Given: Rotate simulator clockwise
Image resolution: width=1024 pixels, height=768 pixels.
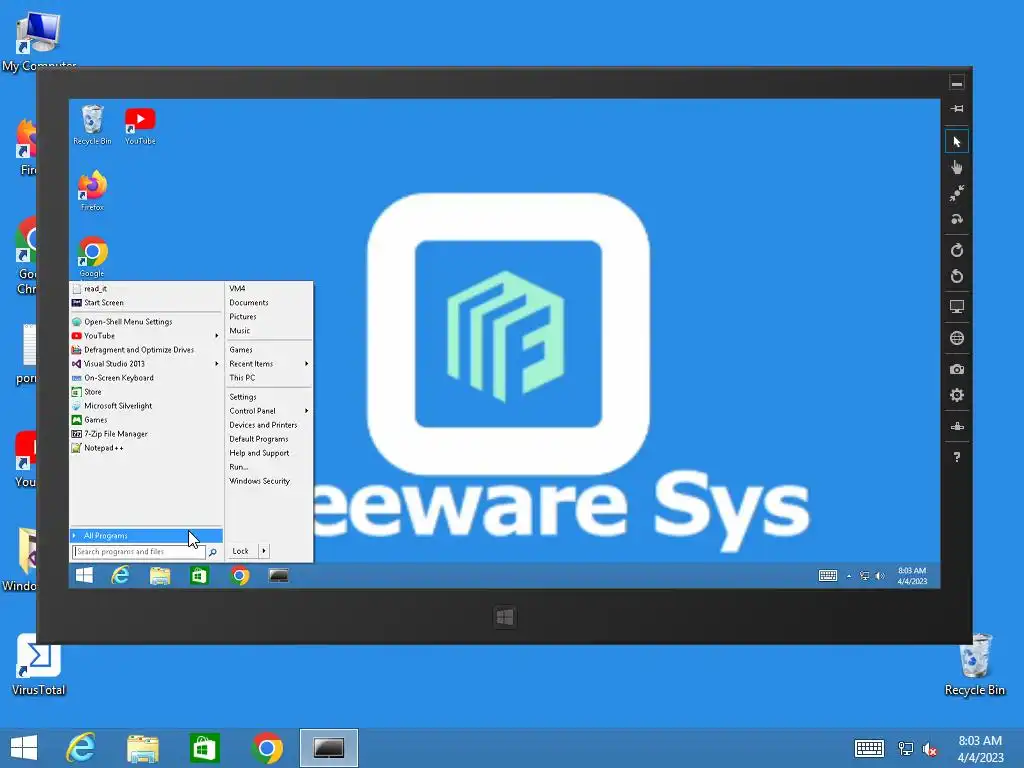Looking at the screenshot, I should tap(957, 250).
